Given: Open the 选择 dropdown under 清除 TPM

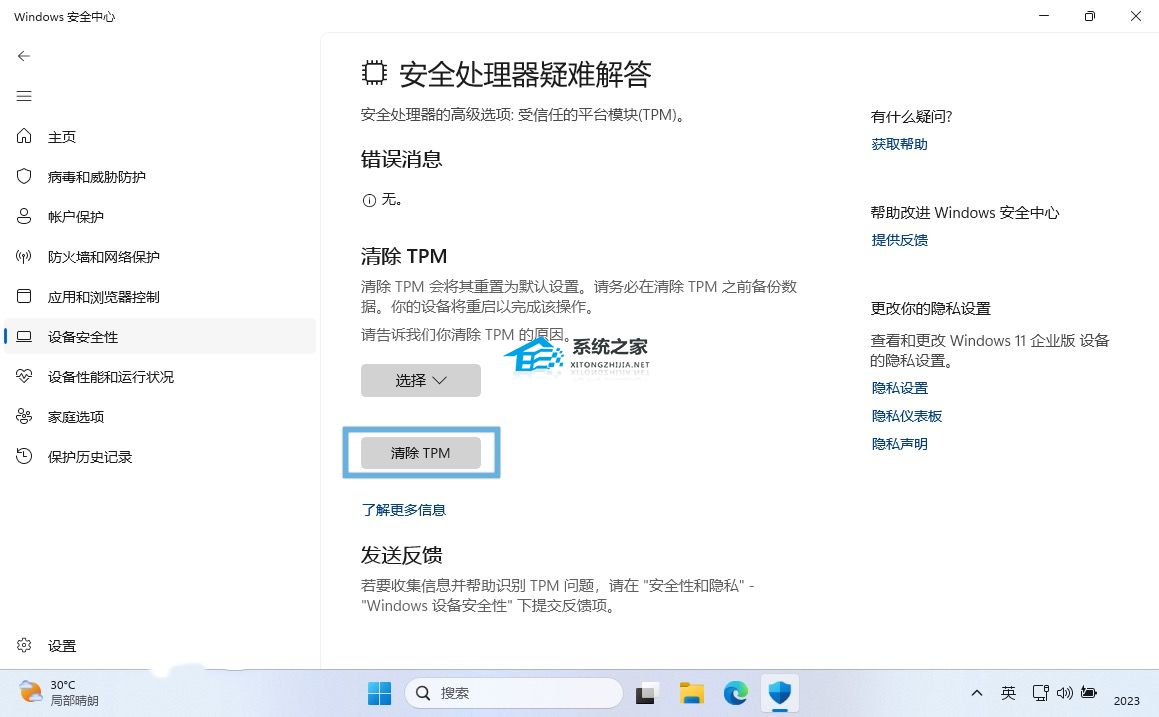Looking at the screenshot, I should click(x=420, y=380).
